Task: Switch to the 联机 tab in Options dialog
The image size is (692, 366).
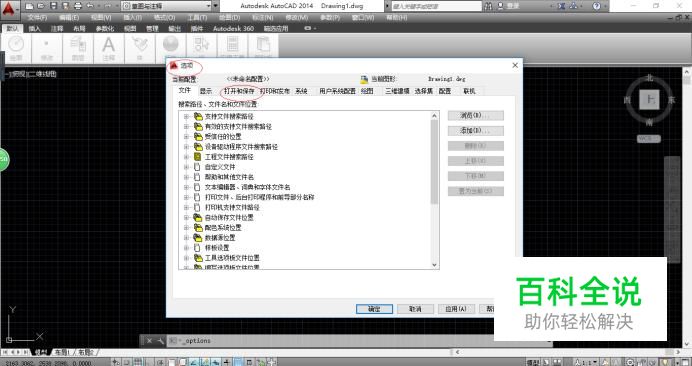Action: [x=469, y=91]
